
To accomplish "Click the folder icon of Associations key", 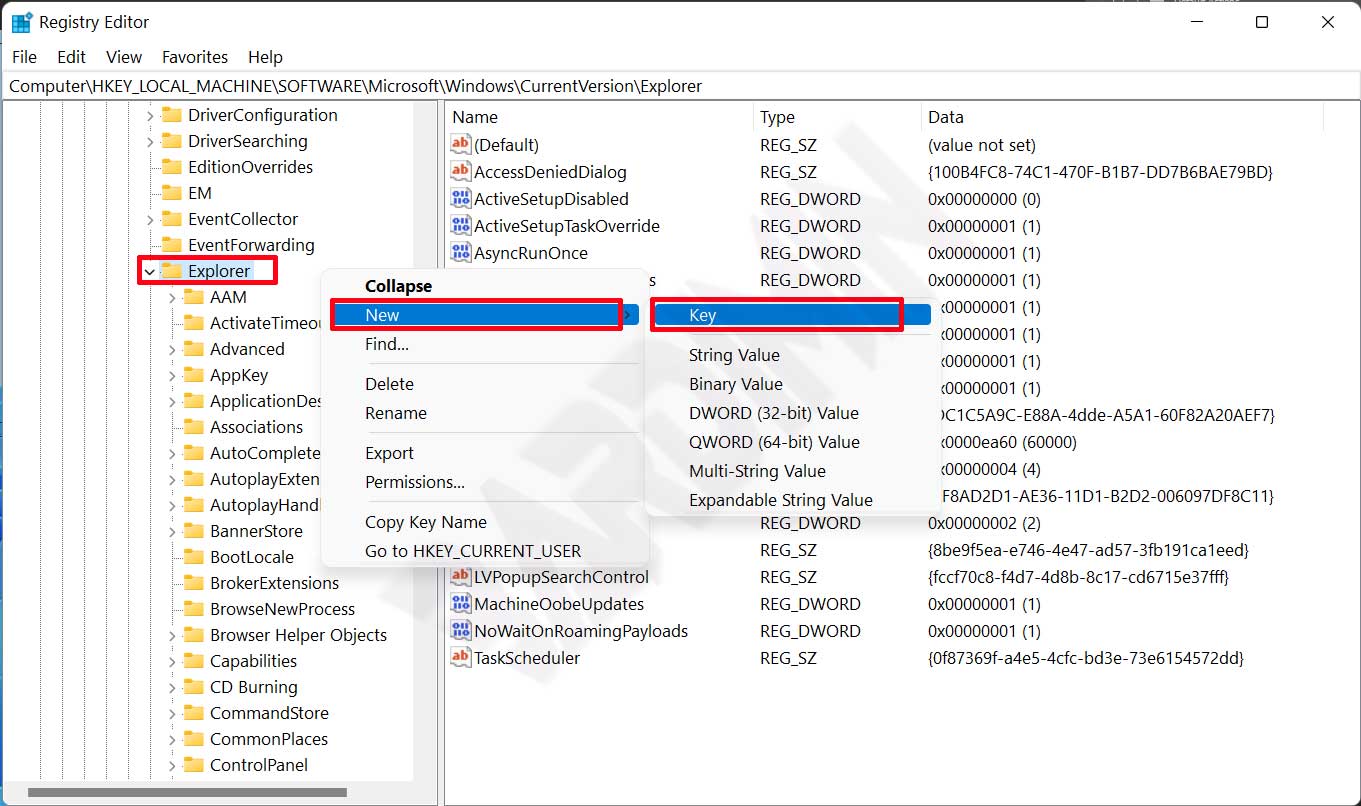I will pyautogui.click(x=193, y=427).
